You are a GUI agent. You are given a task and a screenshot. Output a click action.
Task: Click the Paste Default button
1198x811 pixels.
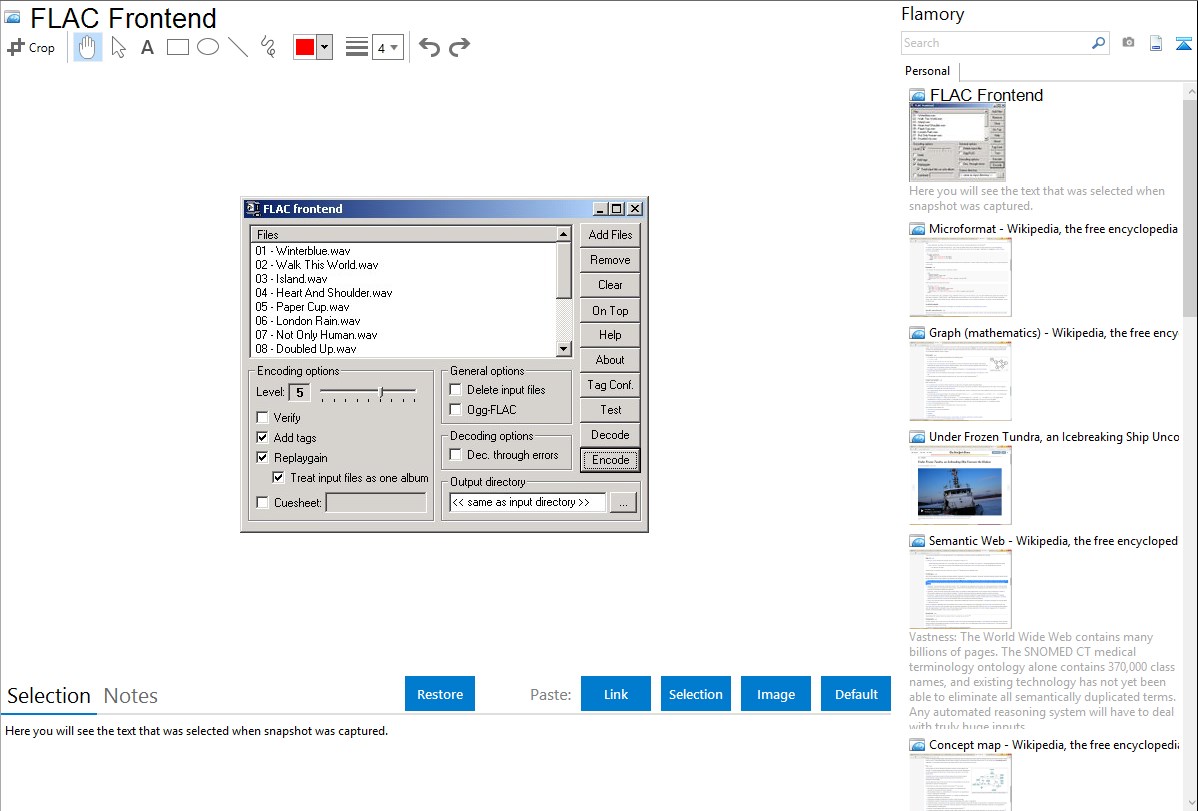tap(856, 694)
